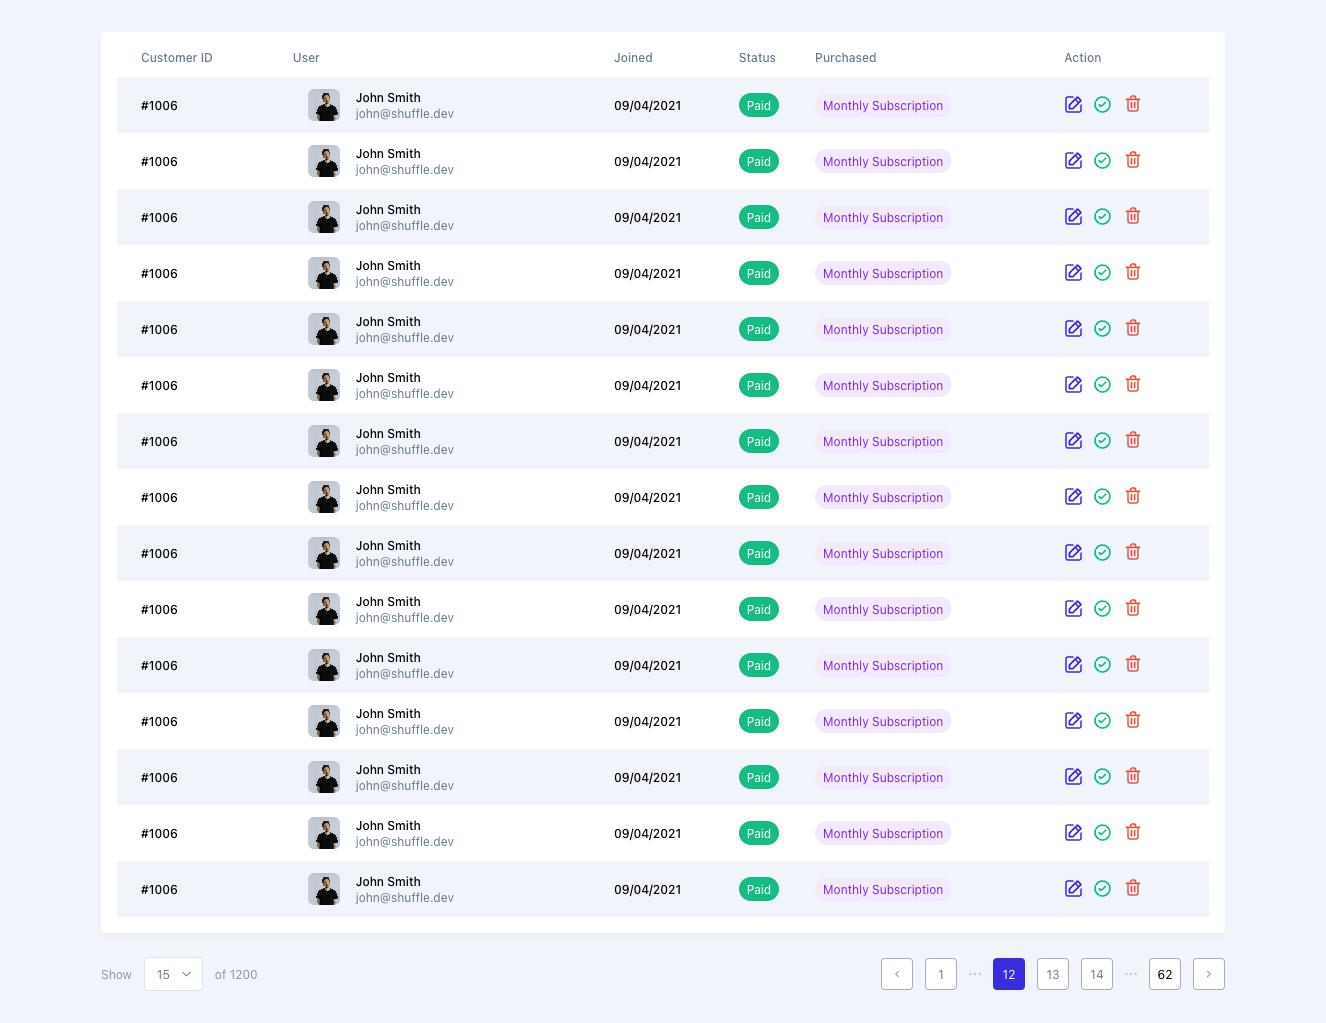1326x1023 pixels.
Task: Click the edit icon in the first row
Action: (1073, 105)
